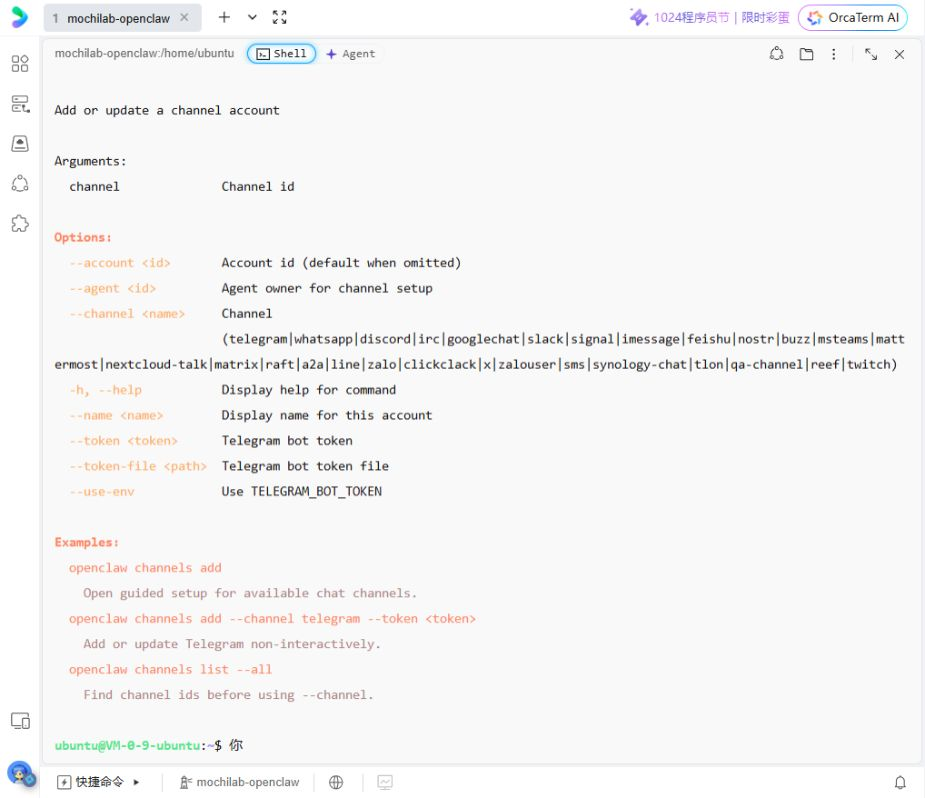Open the assistant avatar at bottom left
This screenshot has height=798, width=925.
pyautogui.click(x=21, y=774)
